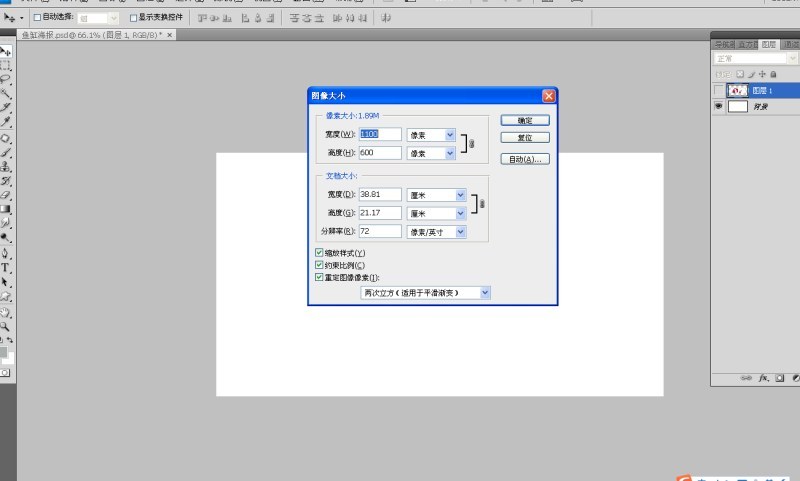This screenshot has width=800, height=481.
Task: Click the foreground color swatch
Action: [x=3, y=352]
